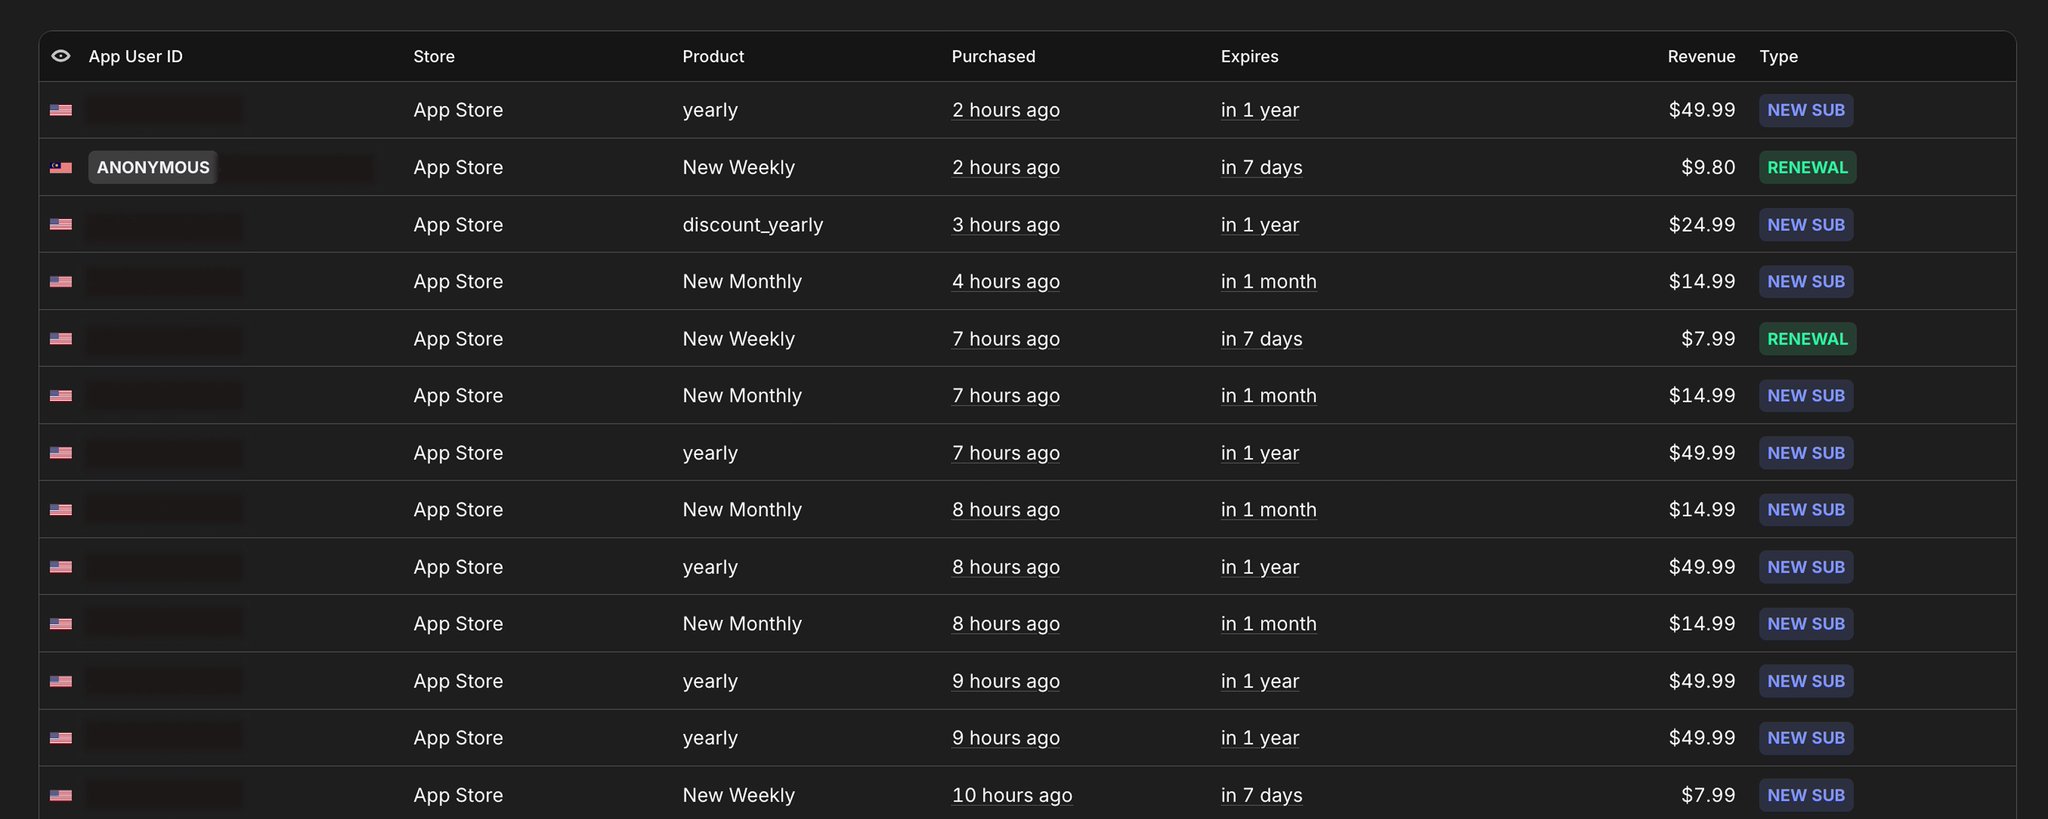Click the "3 hours ago" purchased timestamp
This screenshot has width=2048, height=819.
1005,225
